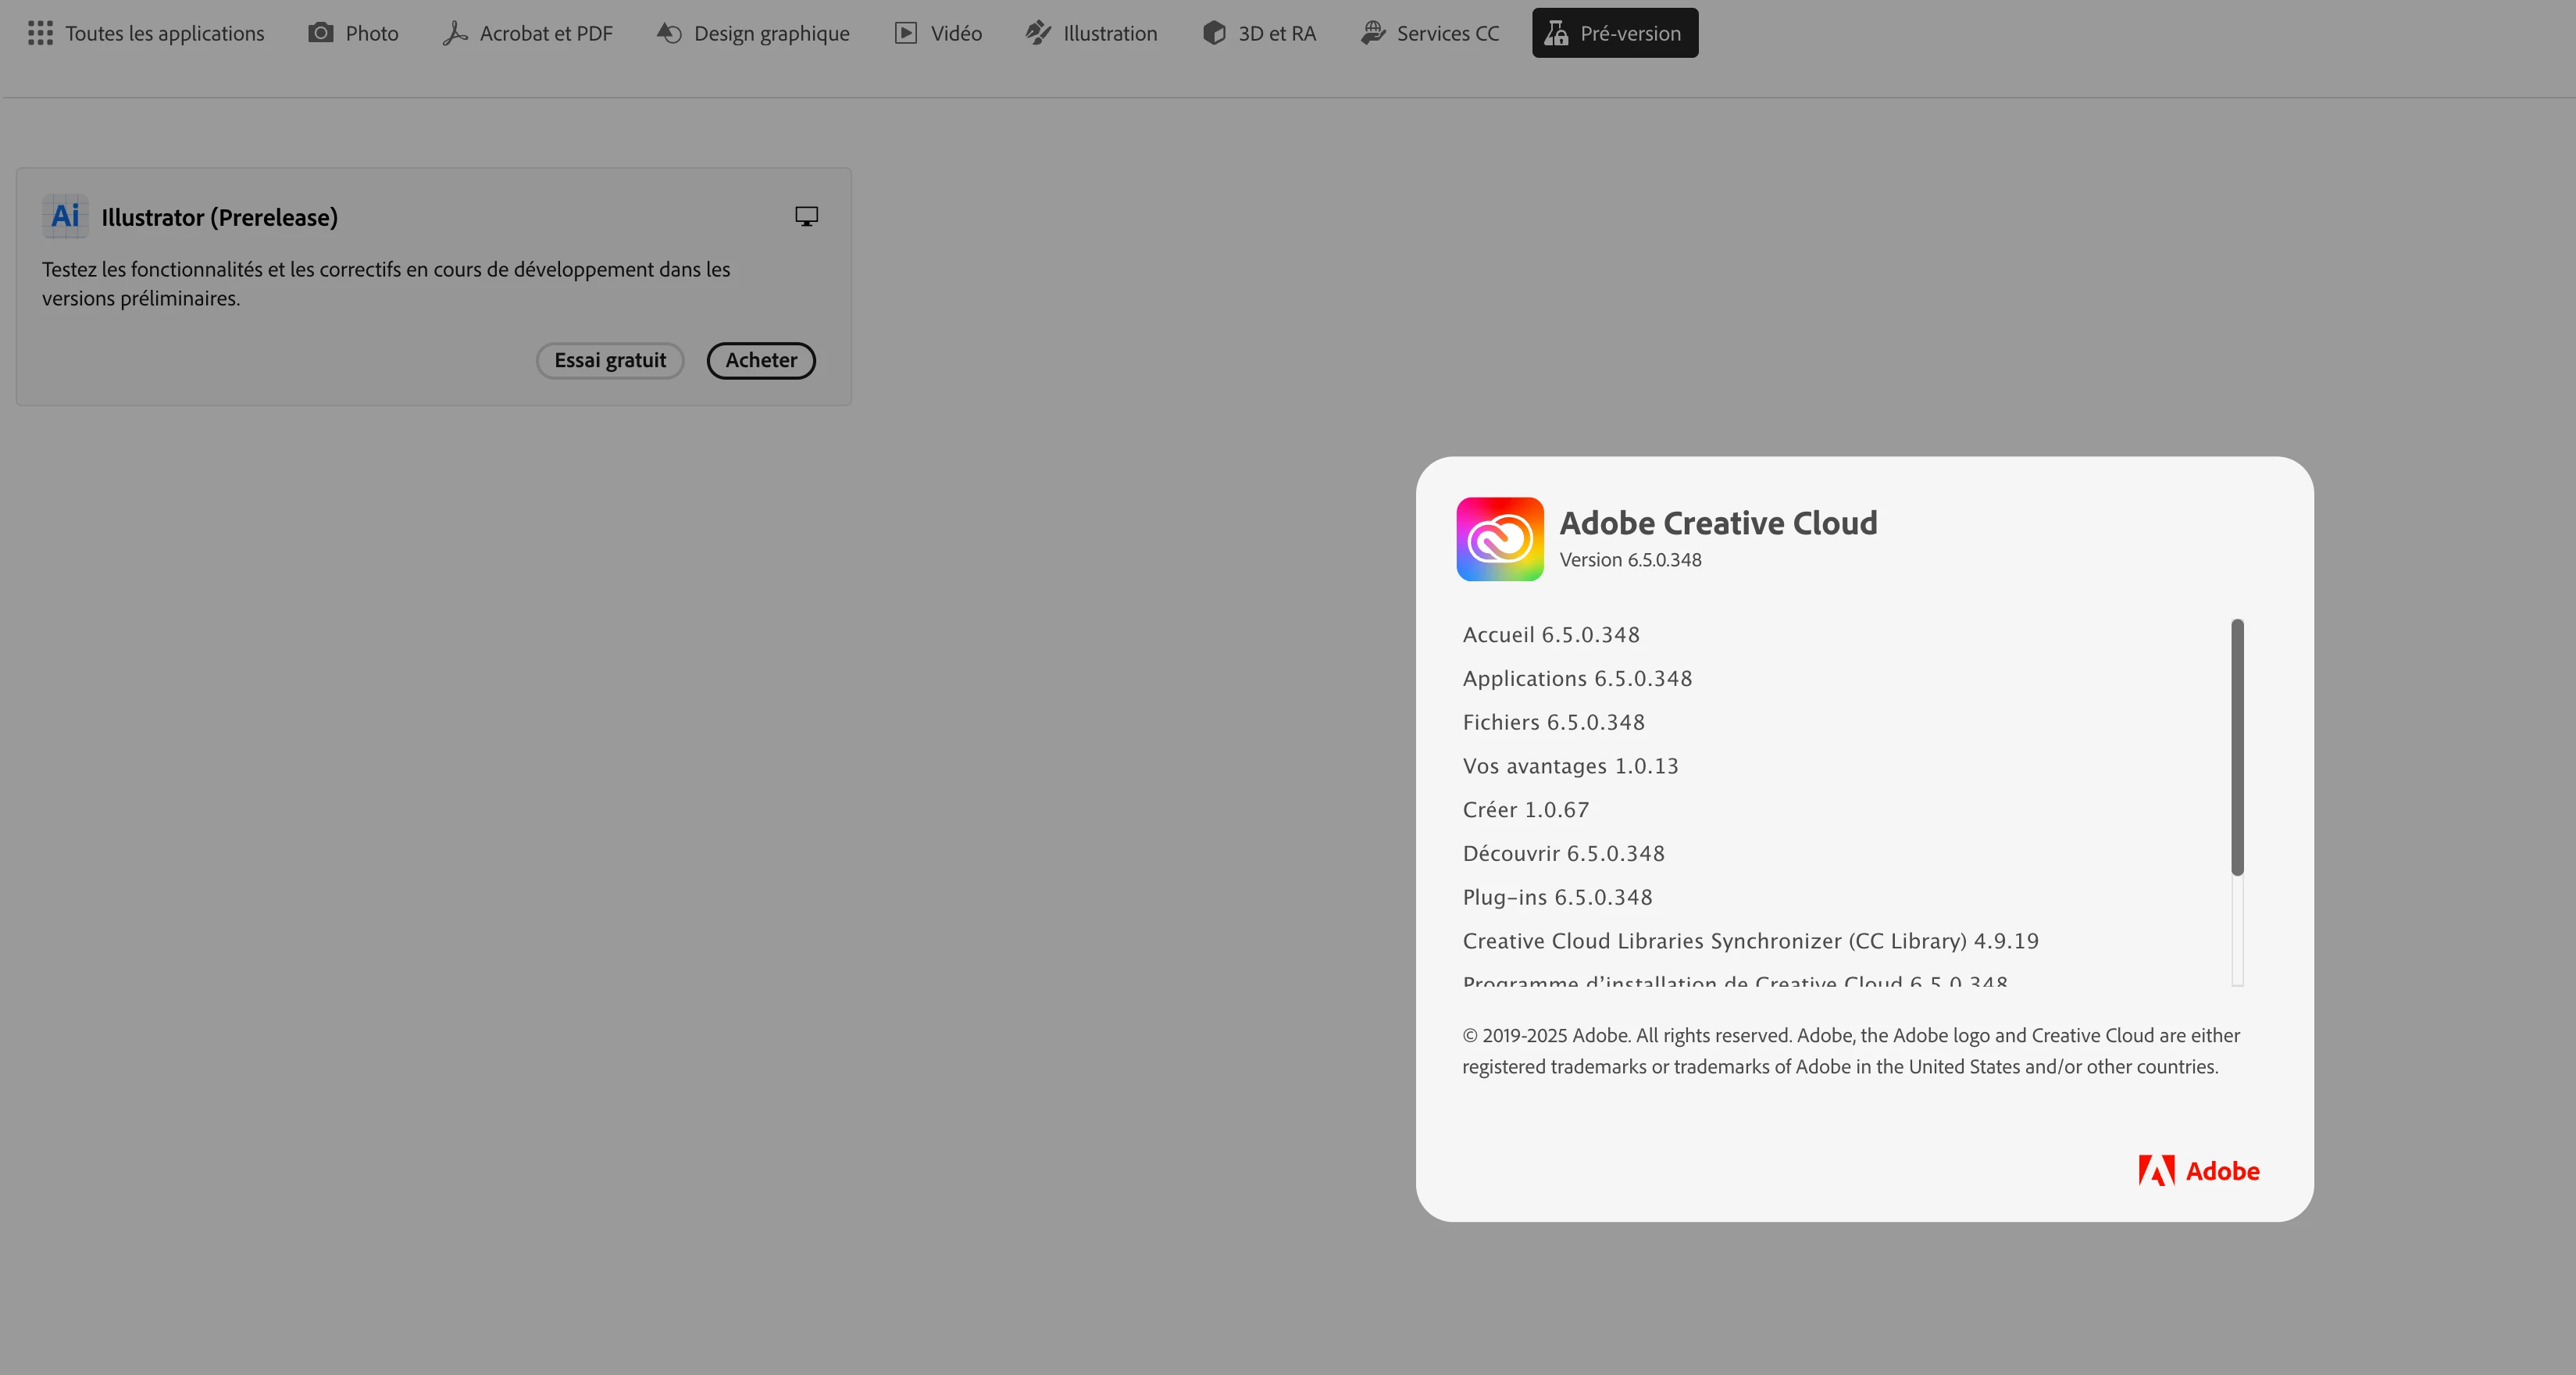Click the Illustrator (Prerelease) title
Image resolution: width=2576 pixels, height=1375 pixels.
point(219,217)
